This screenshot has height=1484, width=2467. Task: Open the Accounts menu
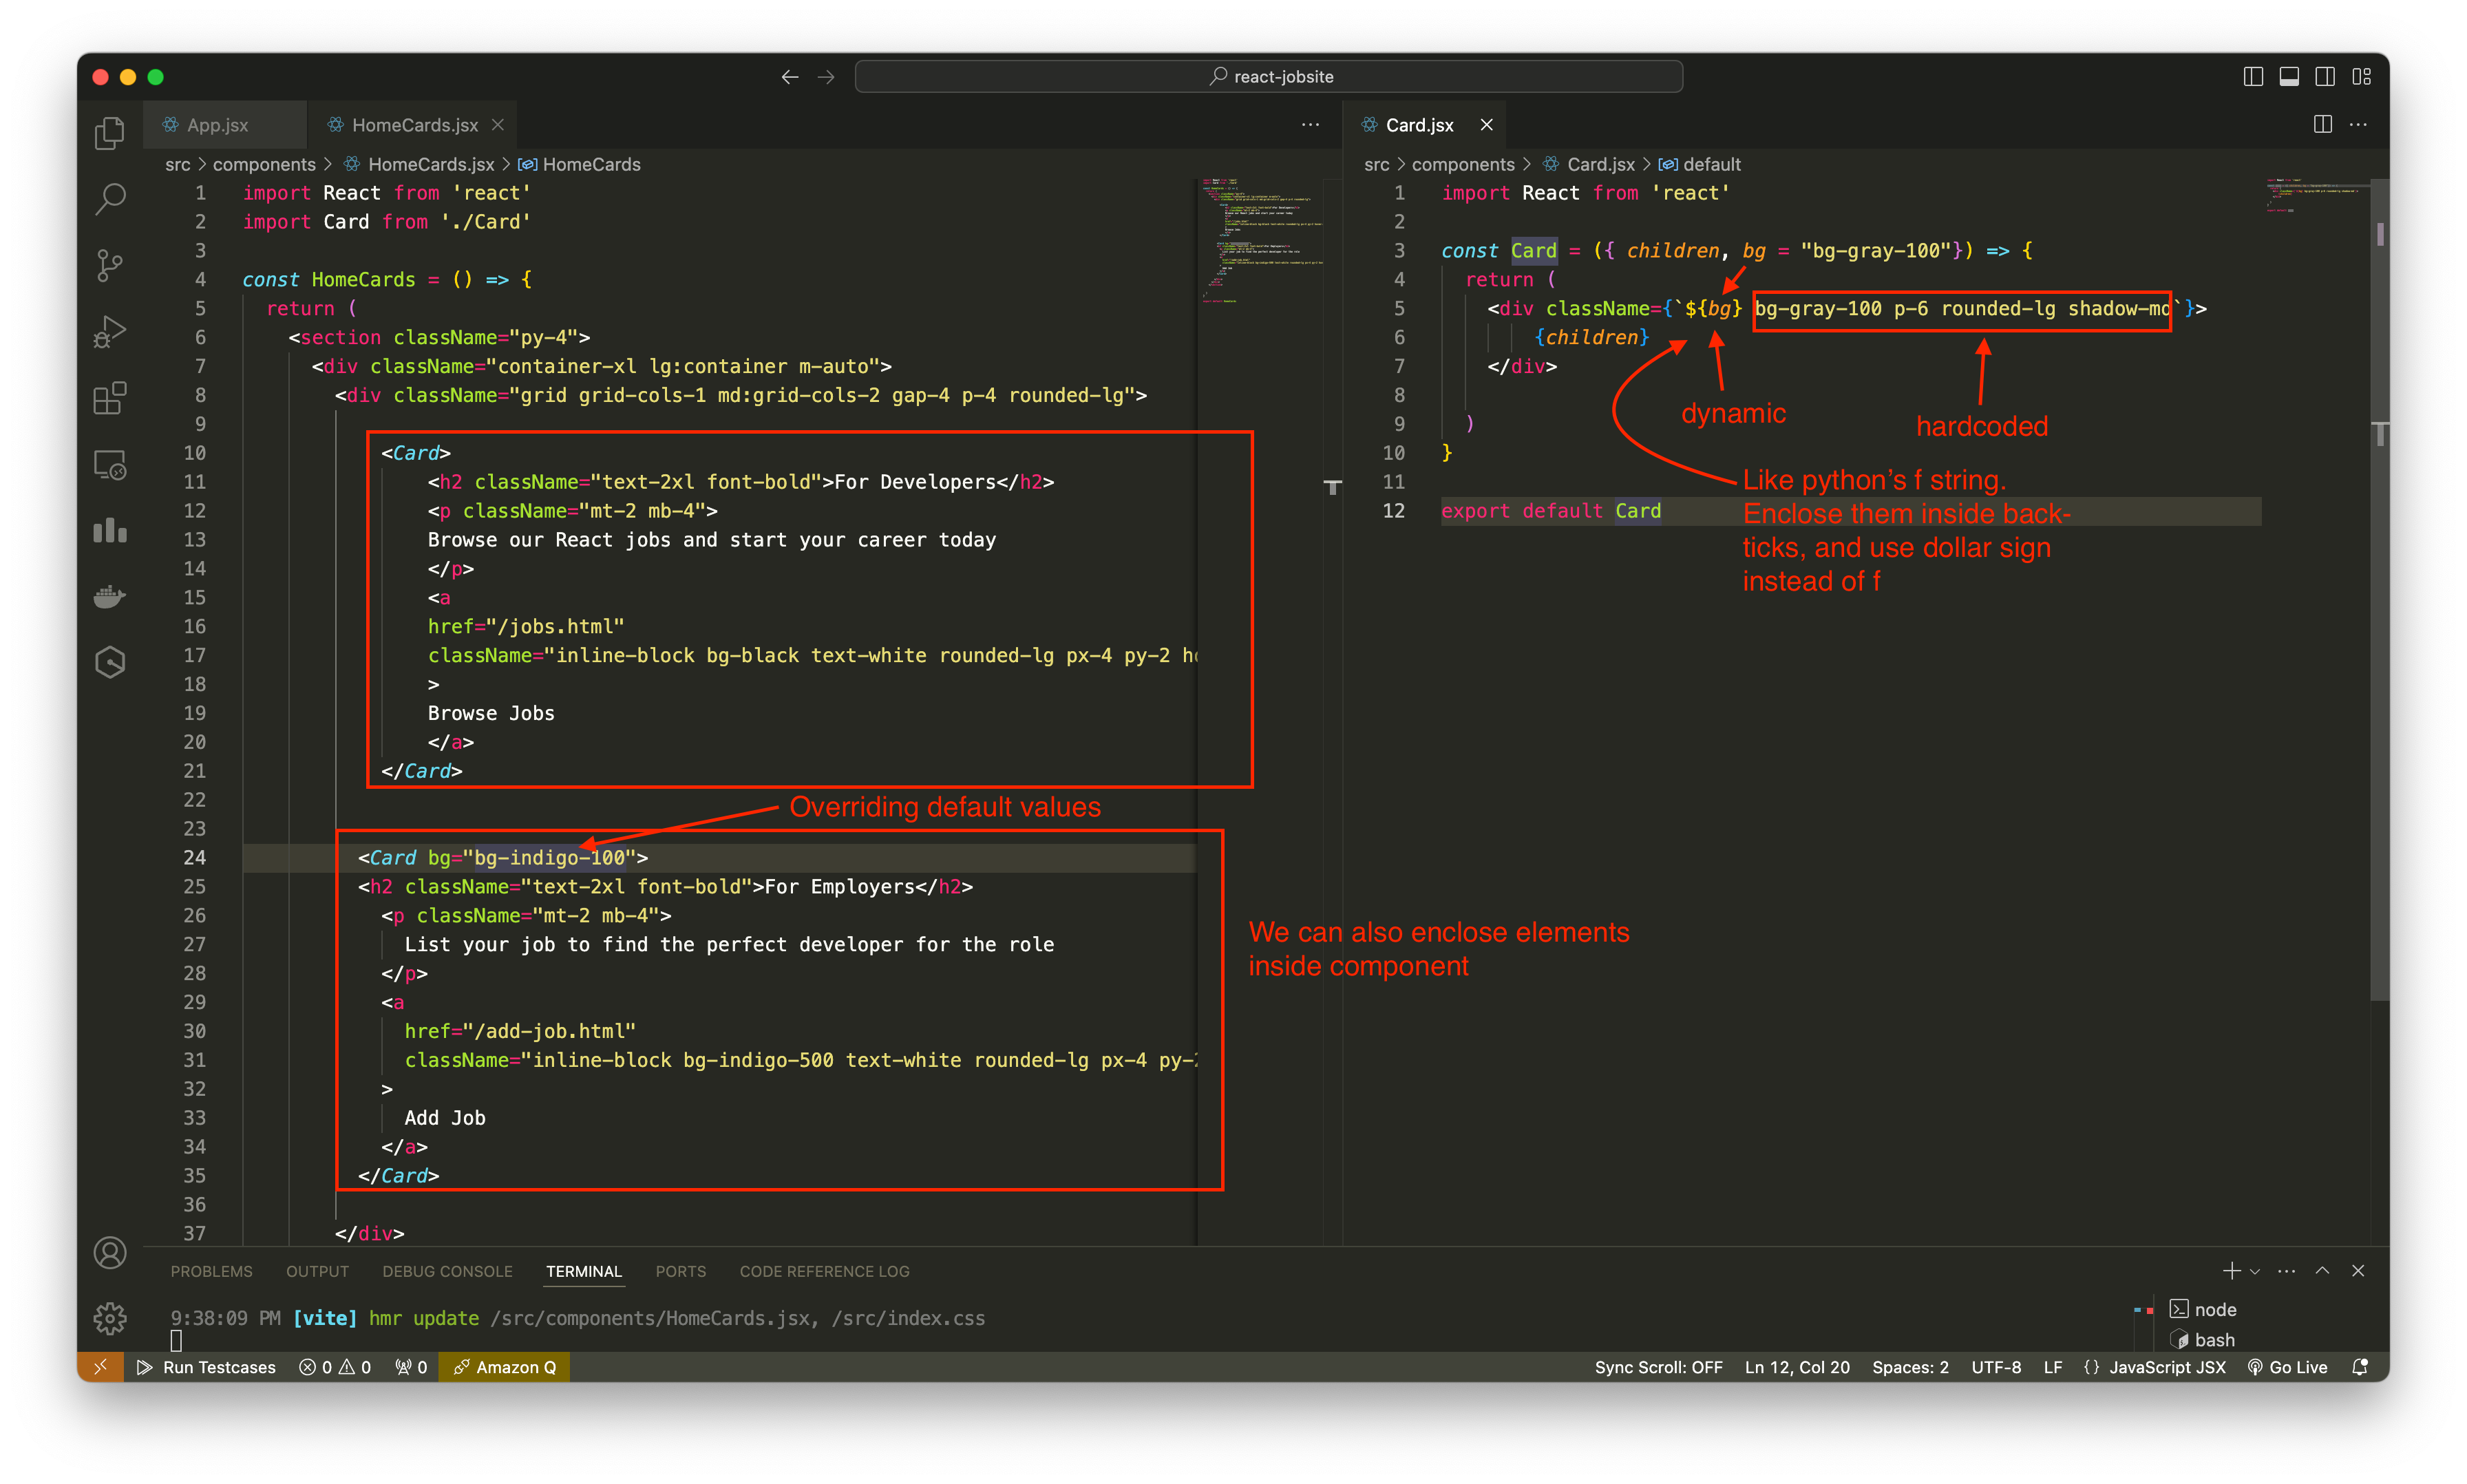click(110, 1253)
